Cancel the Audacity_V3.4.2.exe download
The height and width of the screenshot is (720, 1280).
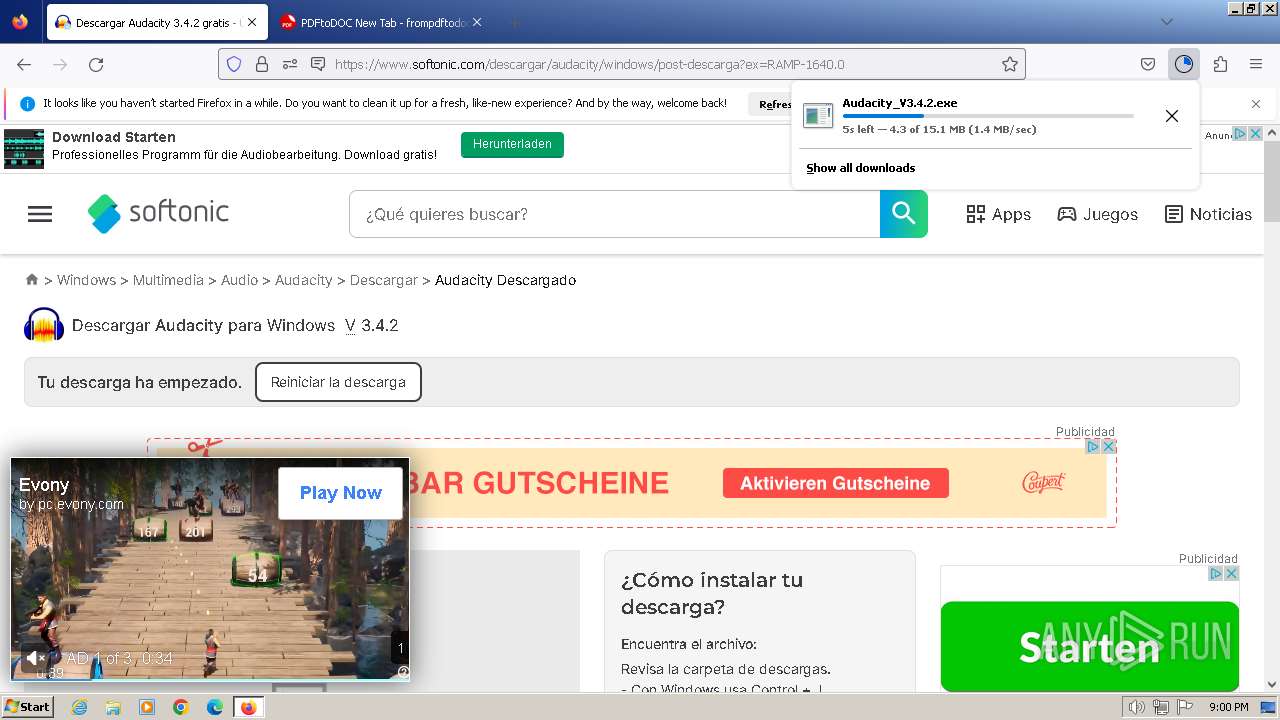point(1172,116)
